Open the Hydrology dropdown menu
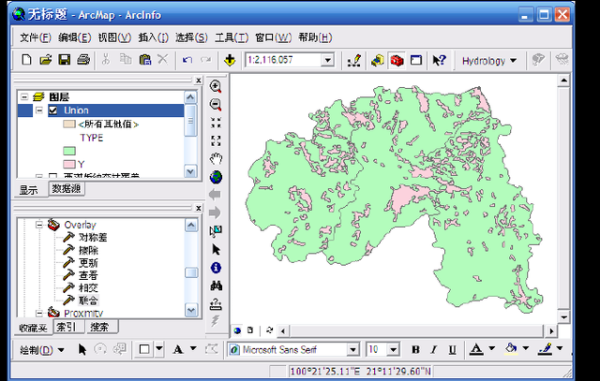This screenshot has width=600, height=381. click(489, 61)
